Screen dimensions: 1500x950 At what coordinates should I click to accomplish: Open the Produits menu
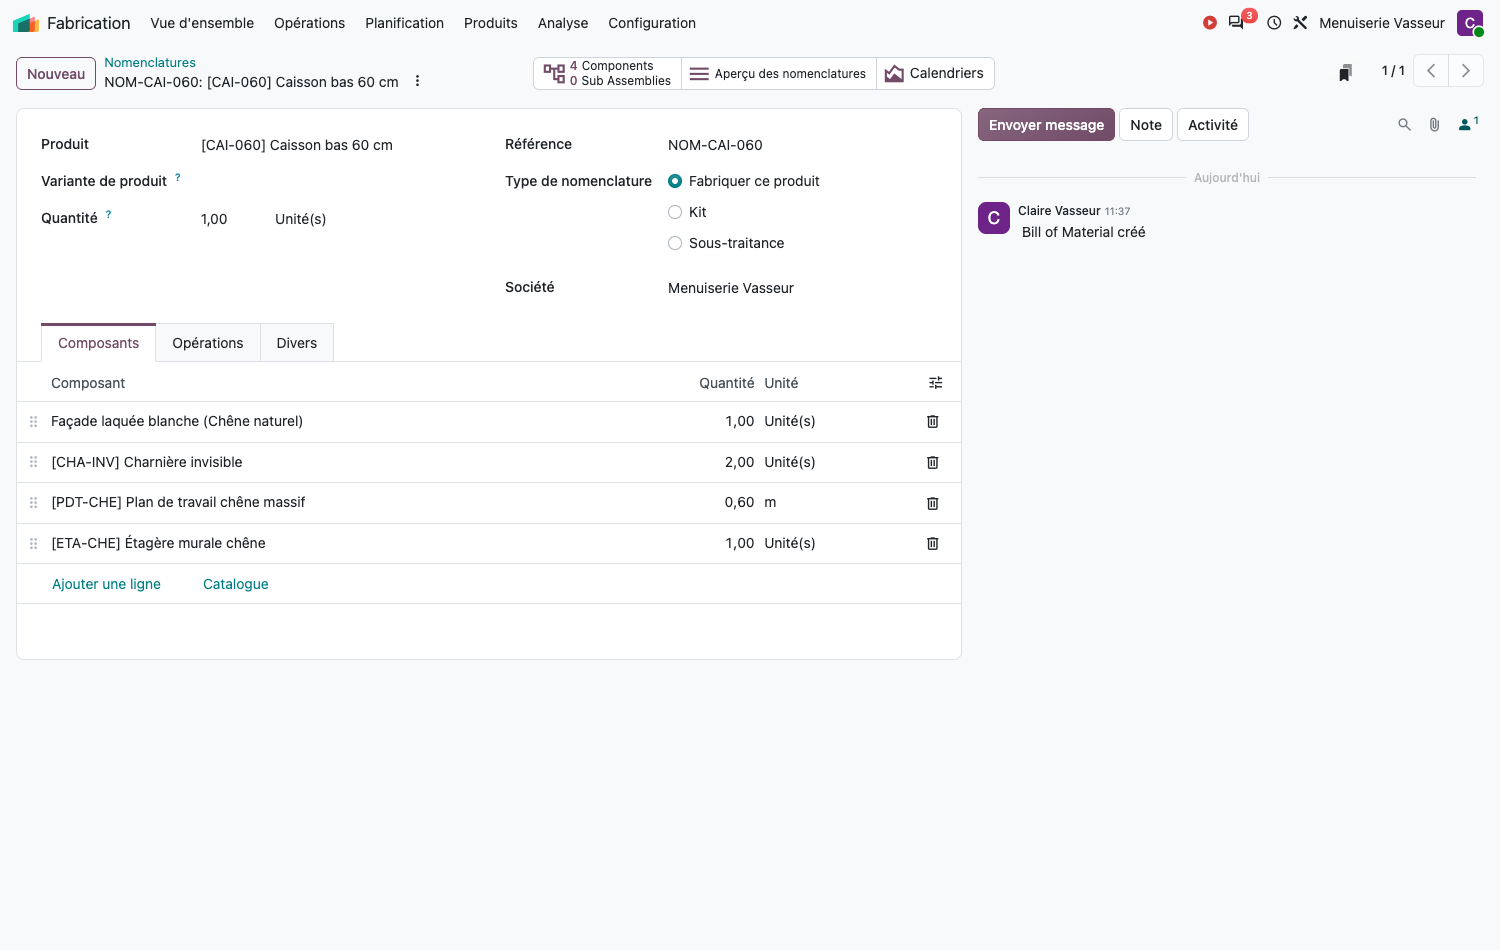point(491,23)
